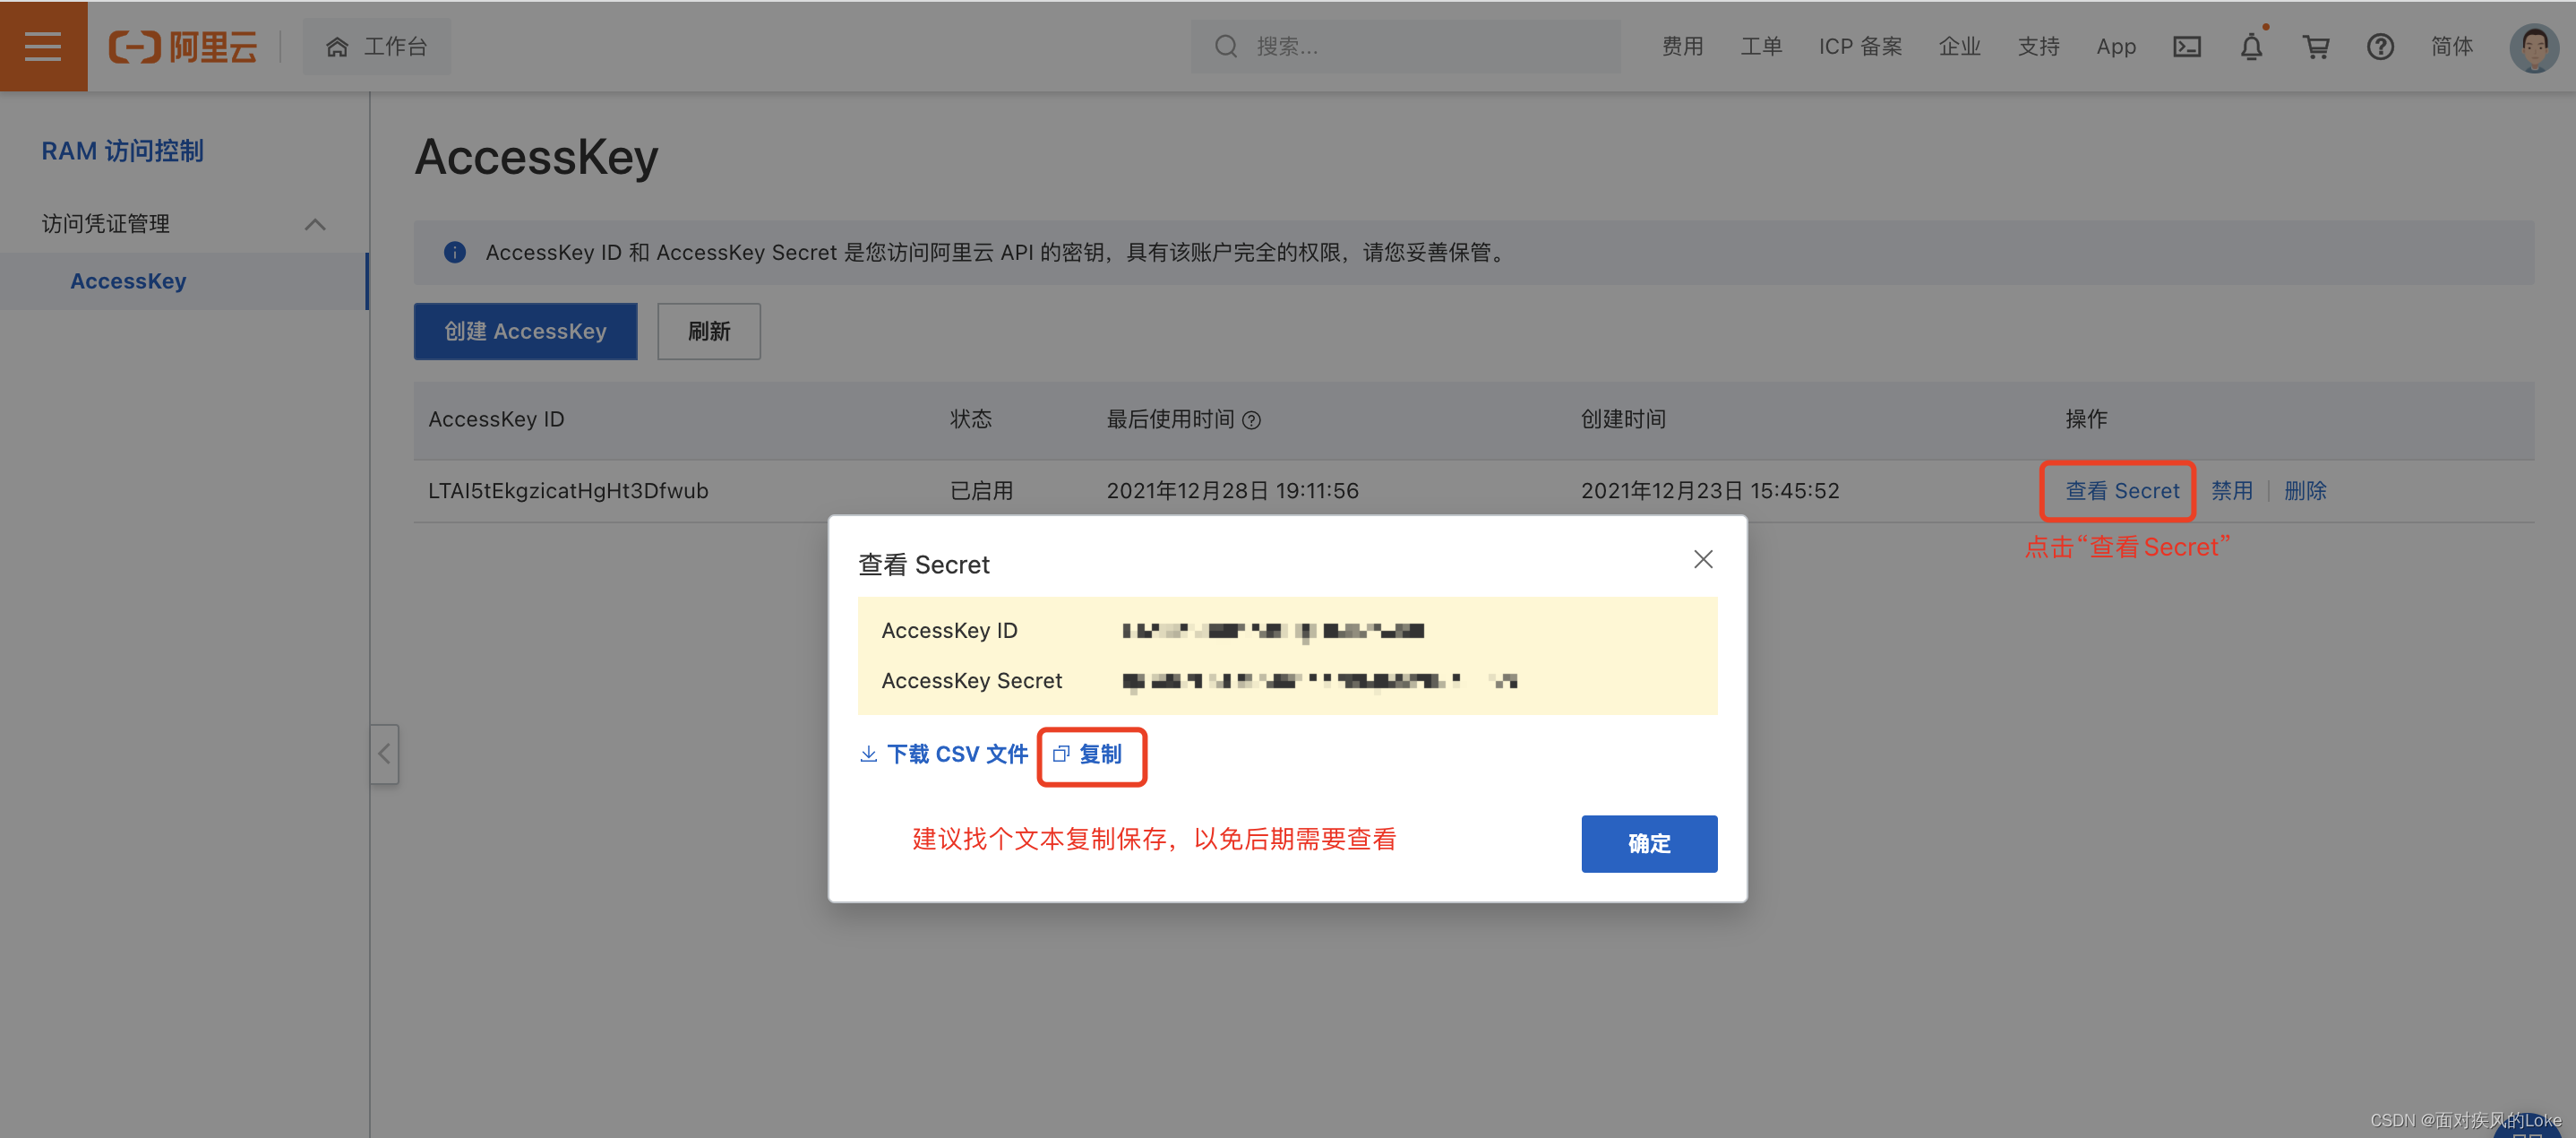Show 最后使用时间 help tooltip icon
The width and height of the screenshot is (2576, 1138).
coord(1251,421)
